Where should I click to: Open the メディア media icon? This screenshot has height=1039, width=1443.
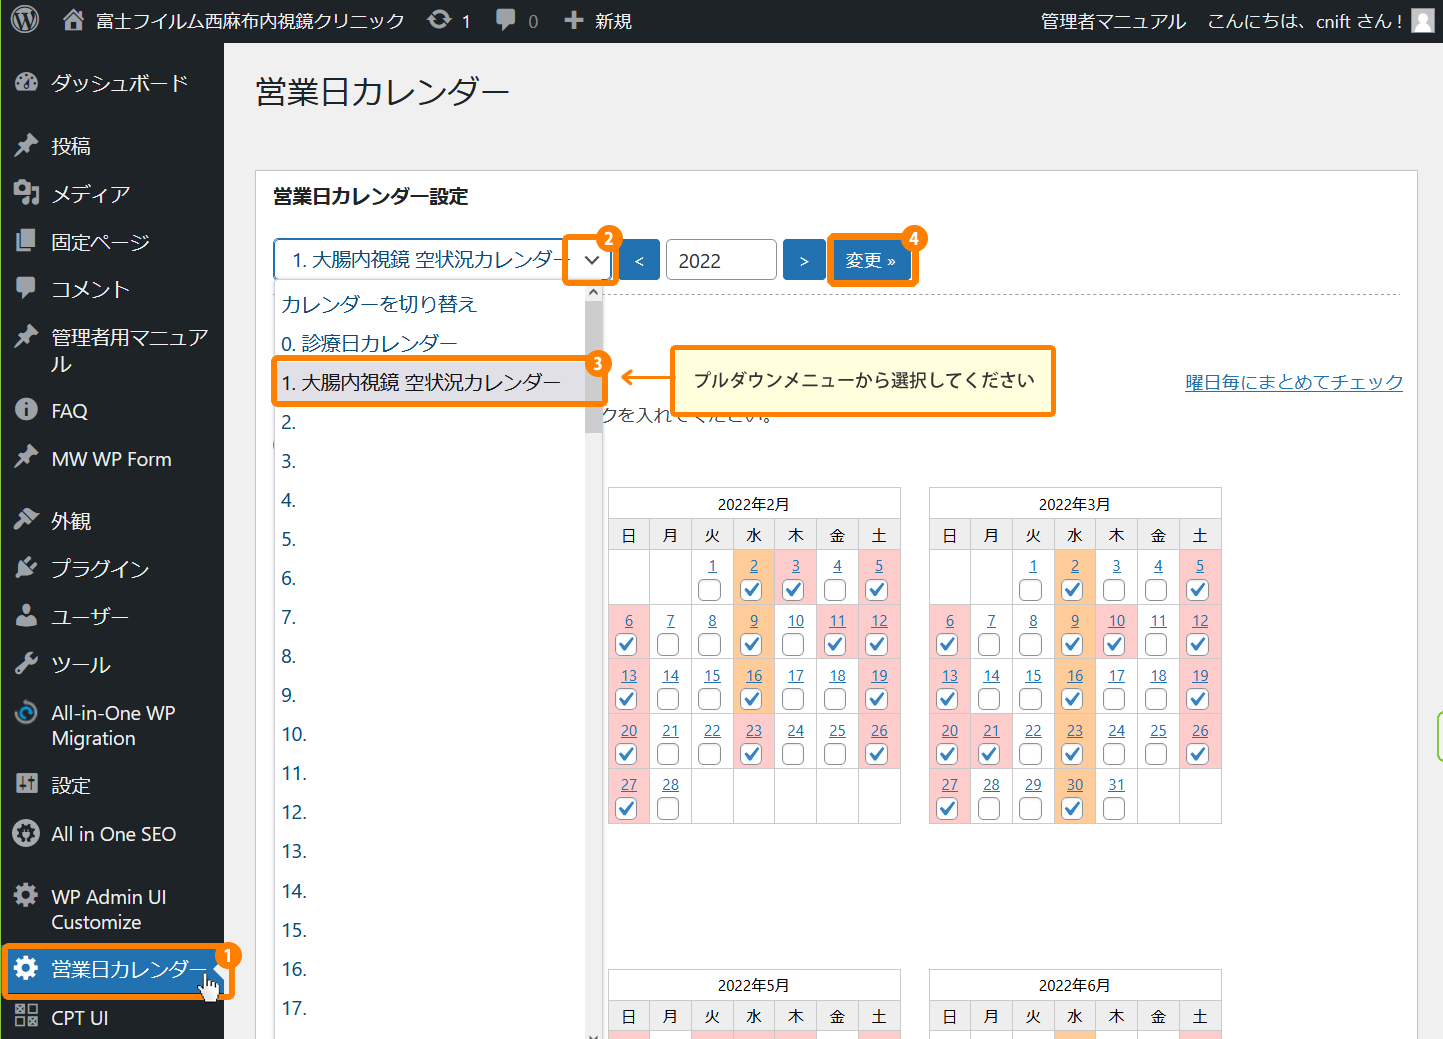(27, 193)
